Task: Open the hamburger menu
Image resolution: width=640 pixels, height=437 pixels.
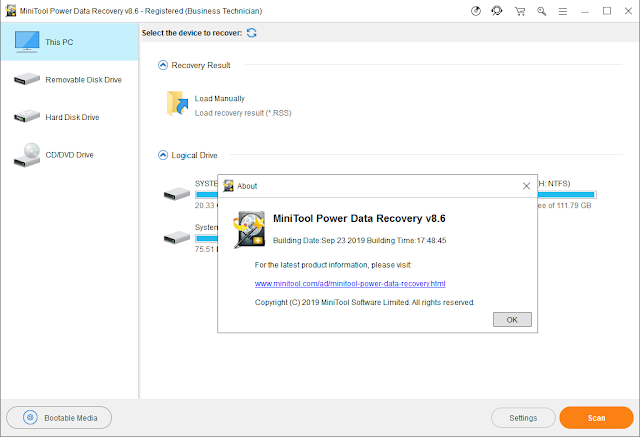Action: point(563,11)
